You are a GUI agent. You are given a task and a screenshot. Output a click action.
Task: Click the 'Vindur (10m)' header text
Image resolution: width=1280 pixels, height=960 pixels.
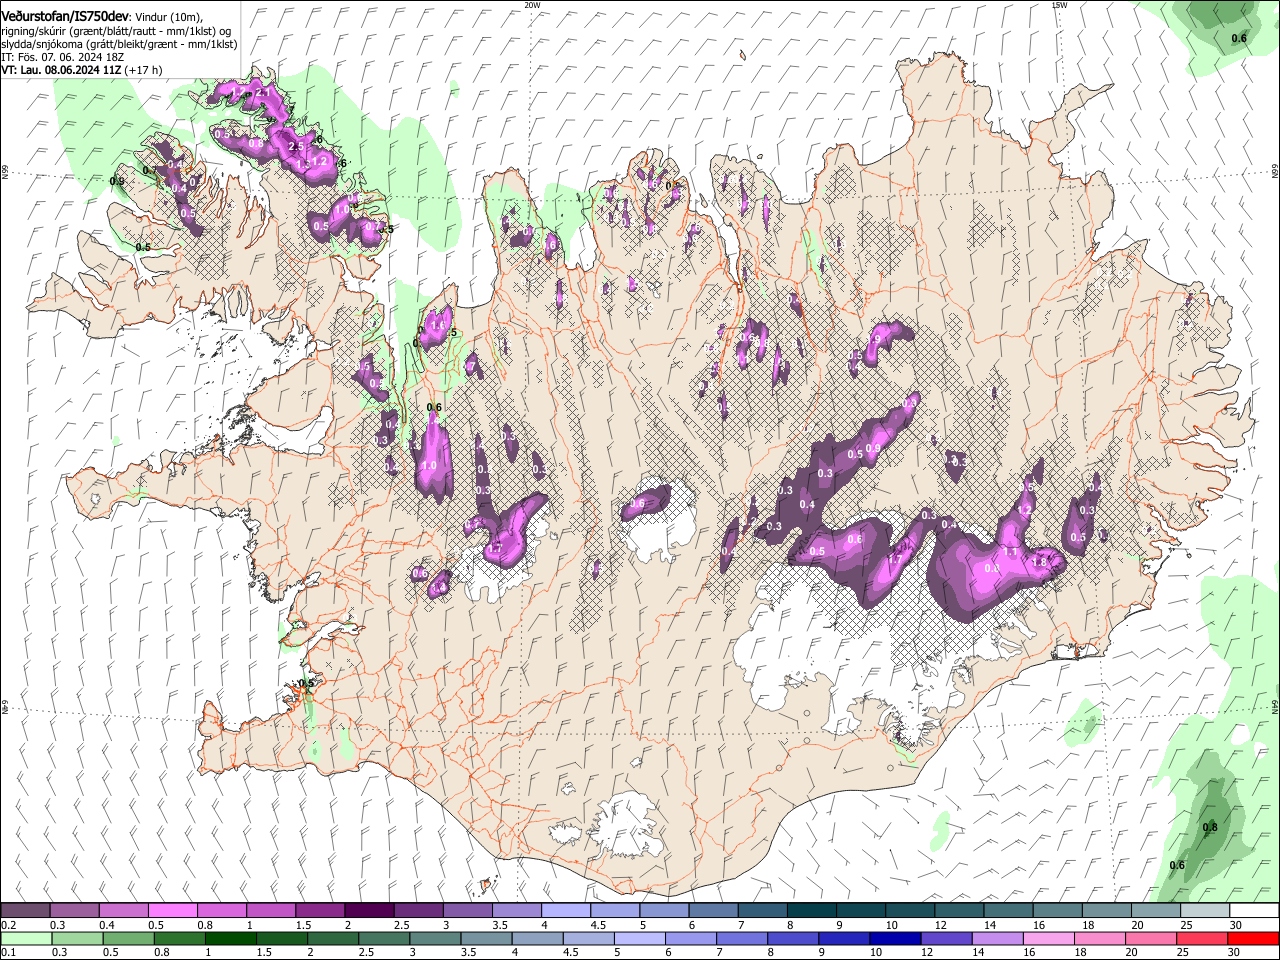point(168,17)
